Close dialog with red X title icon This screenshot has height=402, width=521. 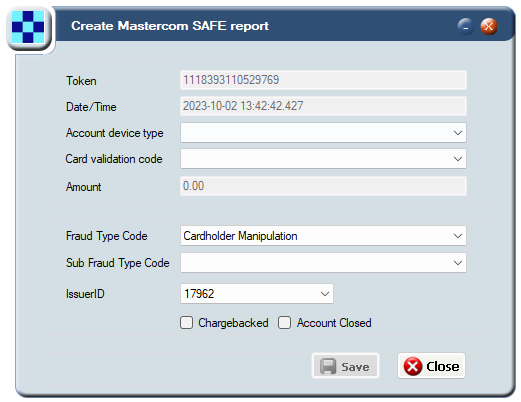click(489, 27)
